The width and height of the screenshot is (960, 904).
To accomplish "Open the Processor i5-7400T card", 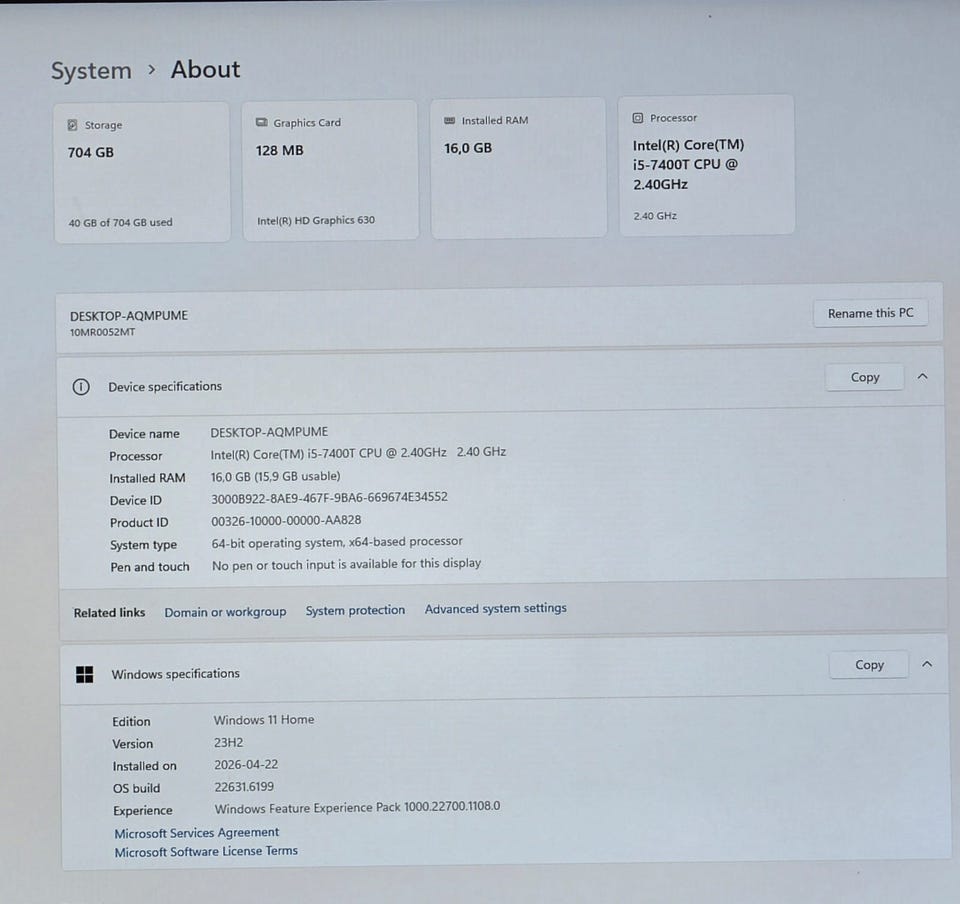I will coord(707,165).
